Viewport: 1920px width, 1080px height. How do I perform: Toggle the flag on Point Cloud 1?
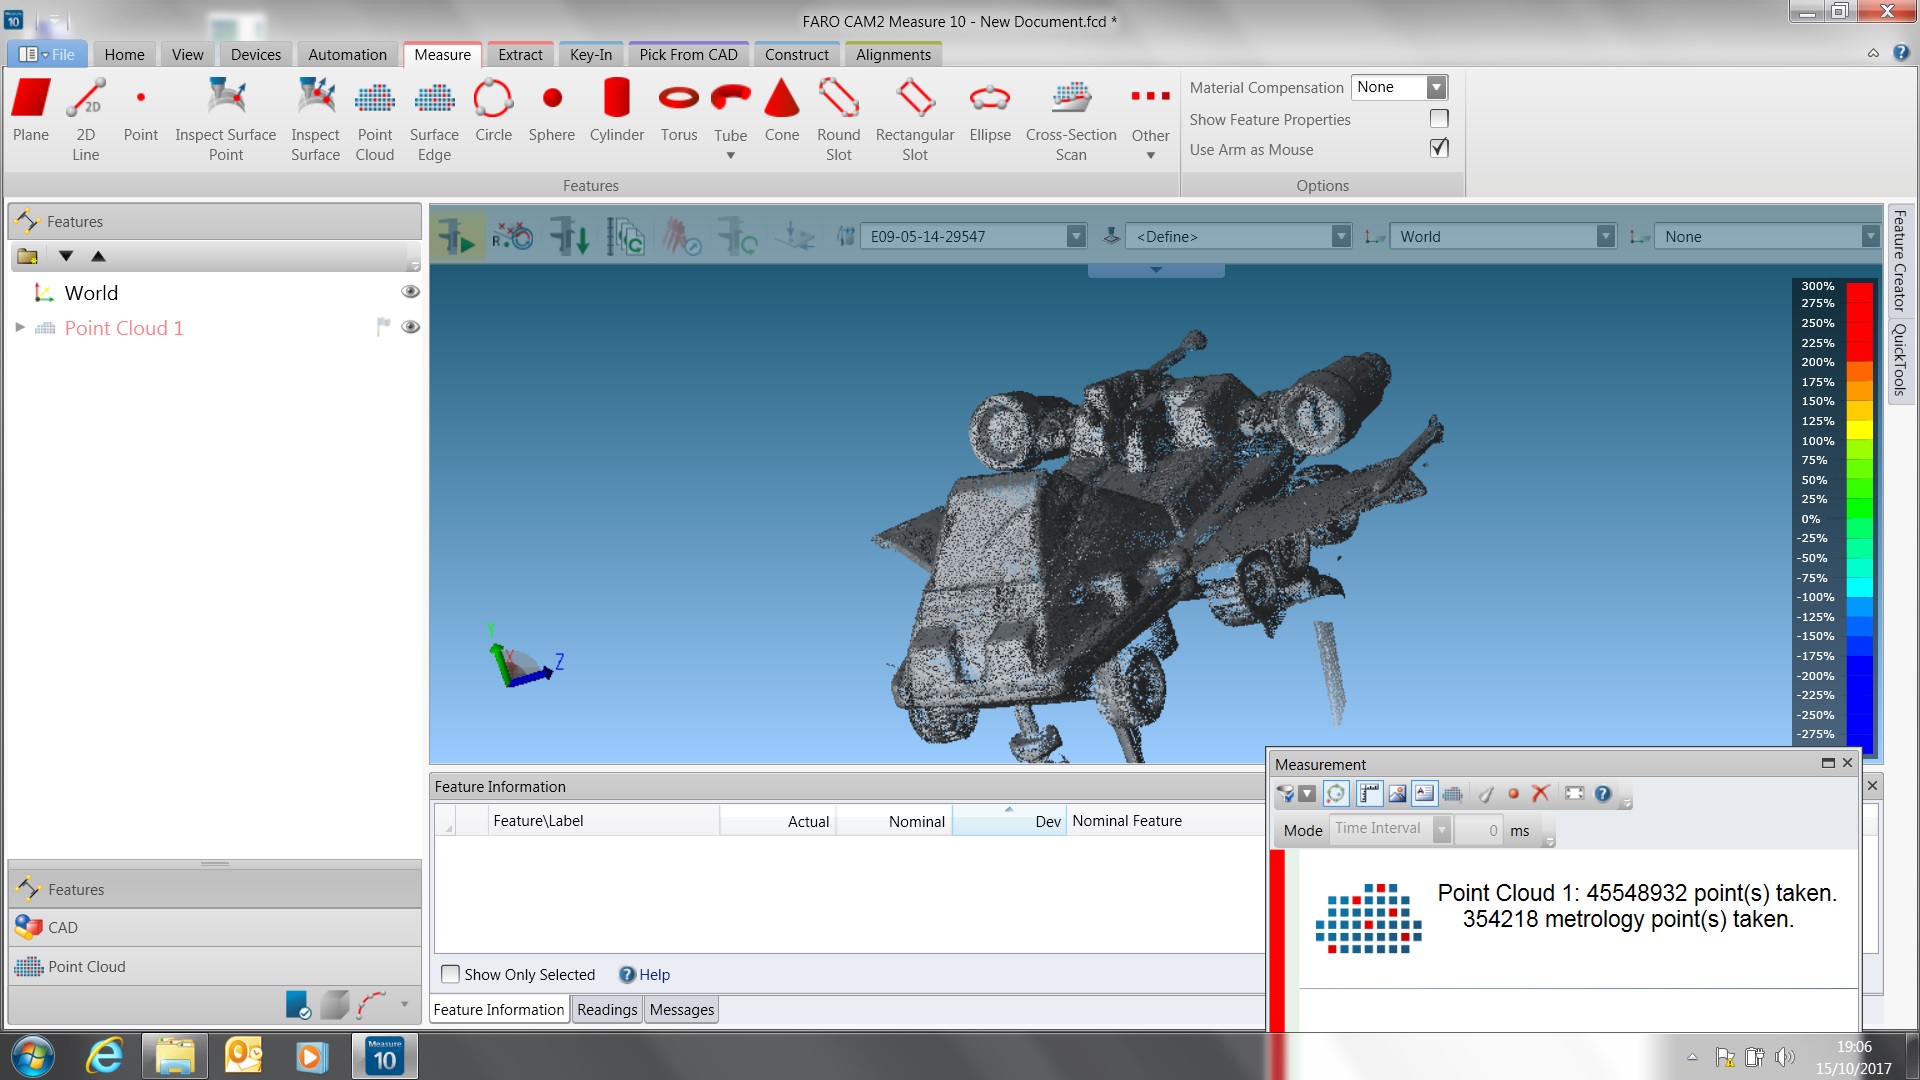(x=383, y=327)
